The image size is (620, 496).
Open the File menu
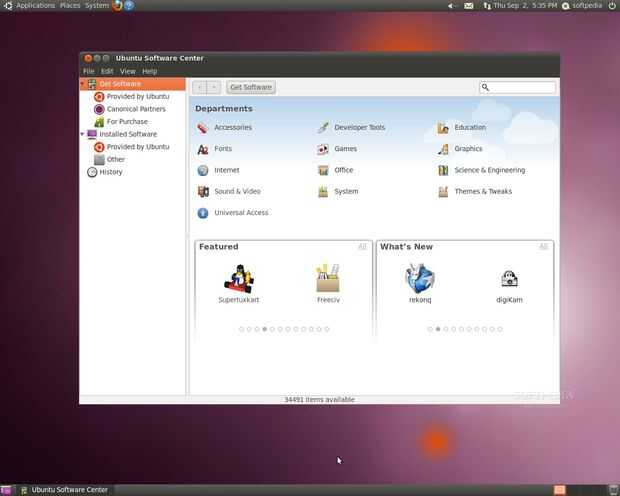pyautogui.click(x=89, y=71)
